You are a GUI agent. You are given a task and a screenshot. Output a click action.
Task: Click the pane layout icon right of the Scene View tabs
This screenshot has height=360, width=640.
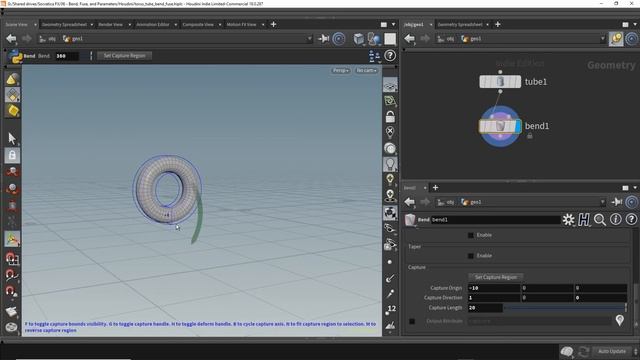point(384,24)
